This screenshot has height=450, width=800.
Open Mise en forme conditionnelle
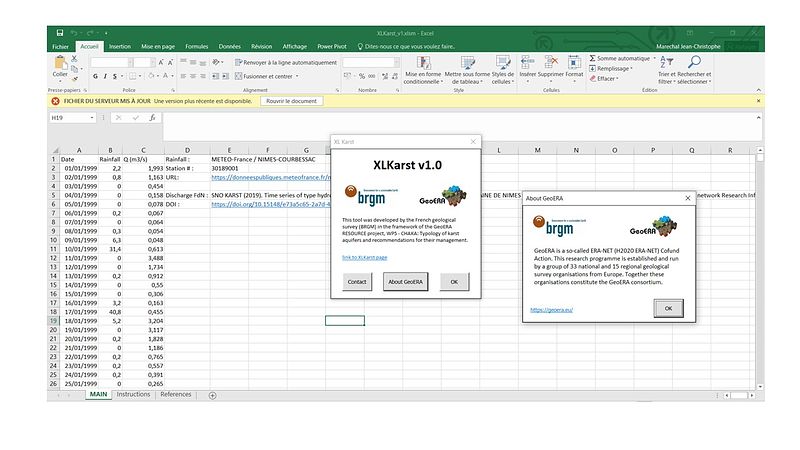tap(423, 70)
